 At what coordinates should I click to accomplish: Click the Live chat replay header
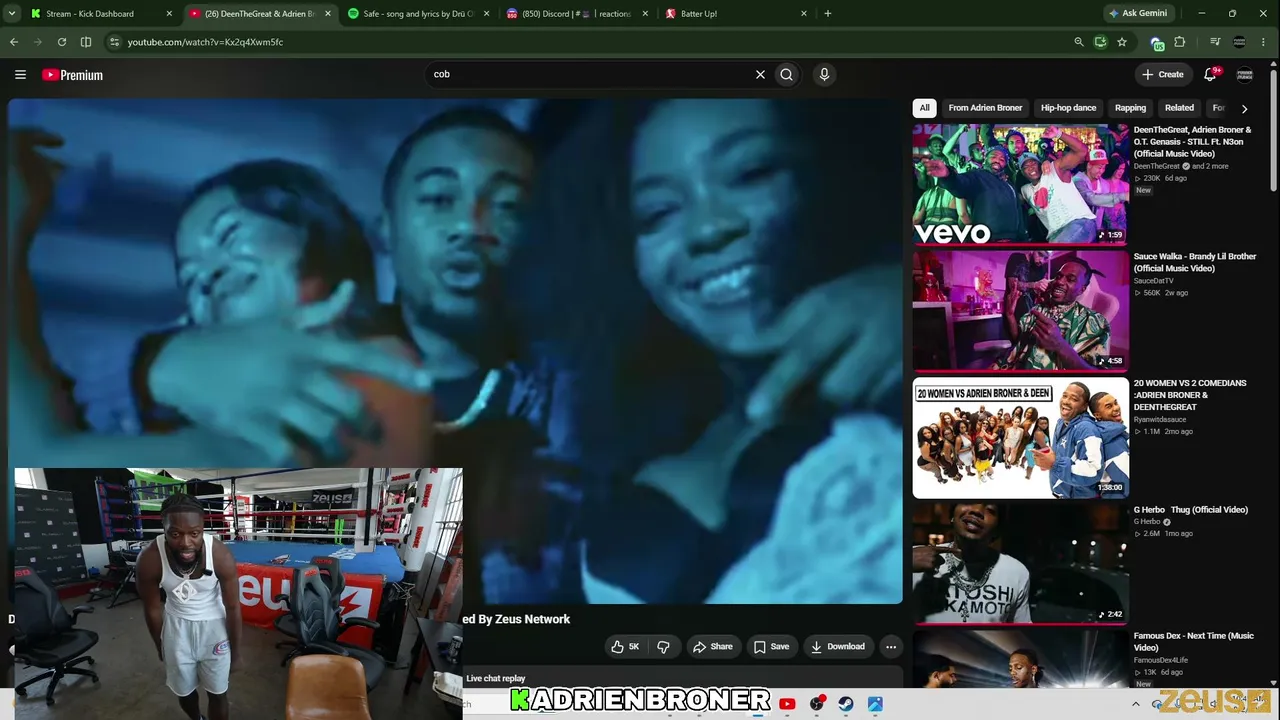click(496, 679)
